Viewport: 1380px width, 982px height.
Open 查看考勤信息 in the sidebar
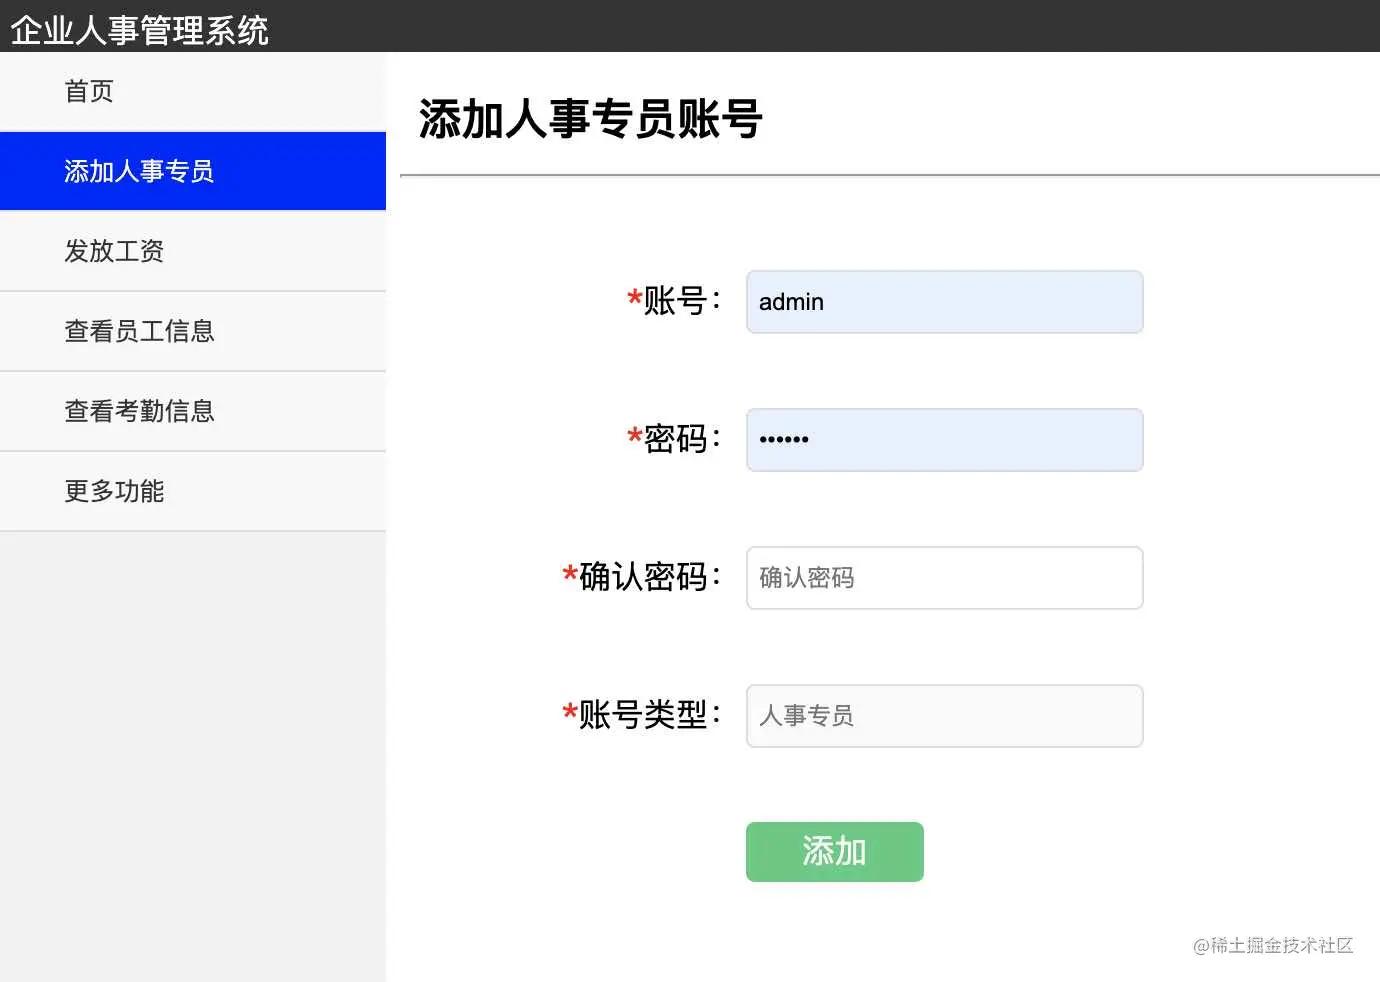click(x=193, y=411)
